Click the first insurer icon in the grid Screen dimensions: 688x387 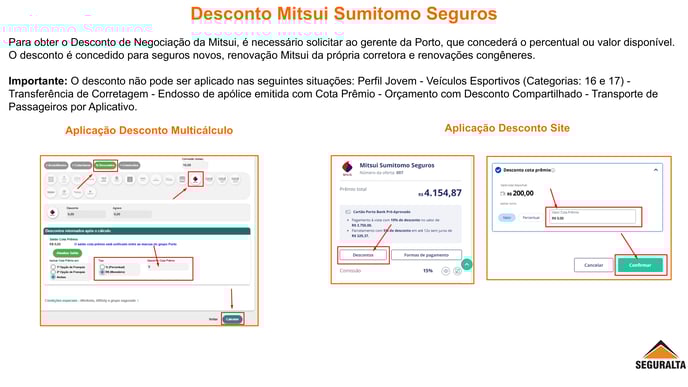pyautogui.click(x=51, y=179)
